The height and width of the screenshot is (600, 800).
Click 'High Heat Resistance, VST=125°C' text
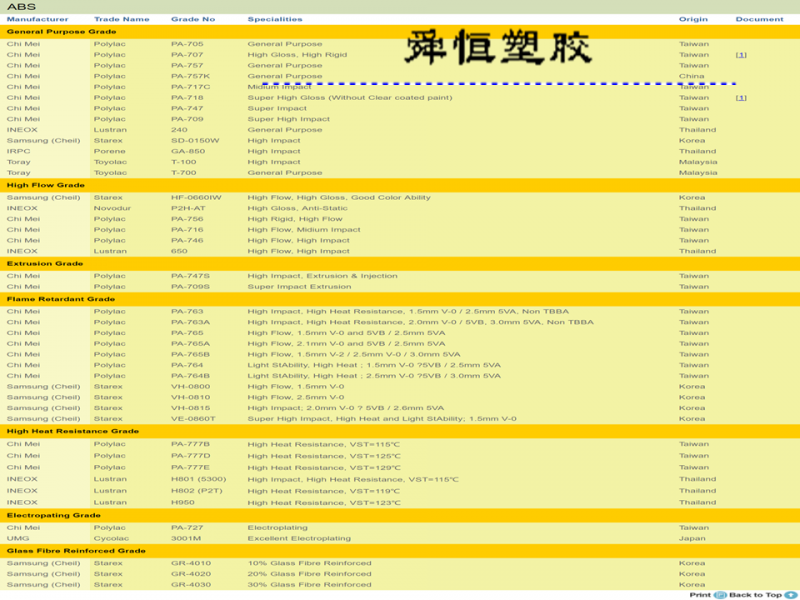point(323,456)
